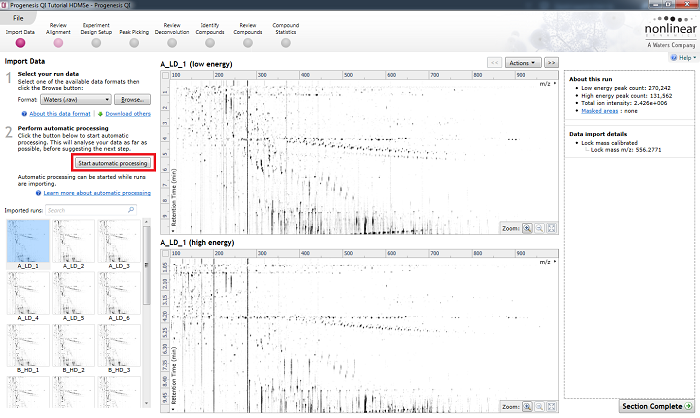Image resolution: width=700 pixels, height=418 pixels.
Task: Select run thumbnail A_LD_3
Action: click(x=119, y=244)
